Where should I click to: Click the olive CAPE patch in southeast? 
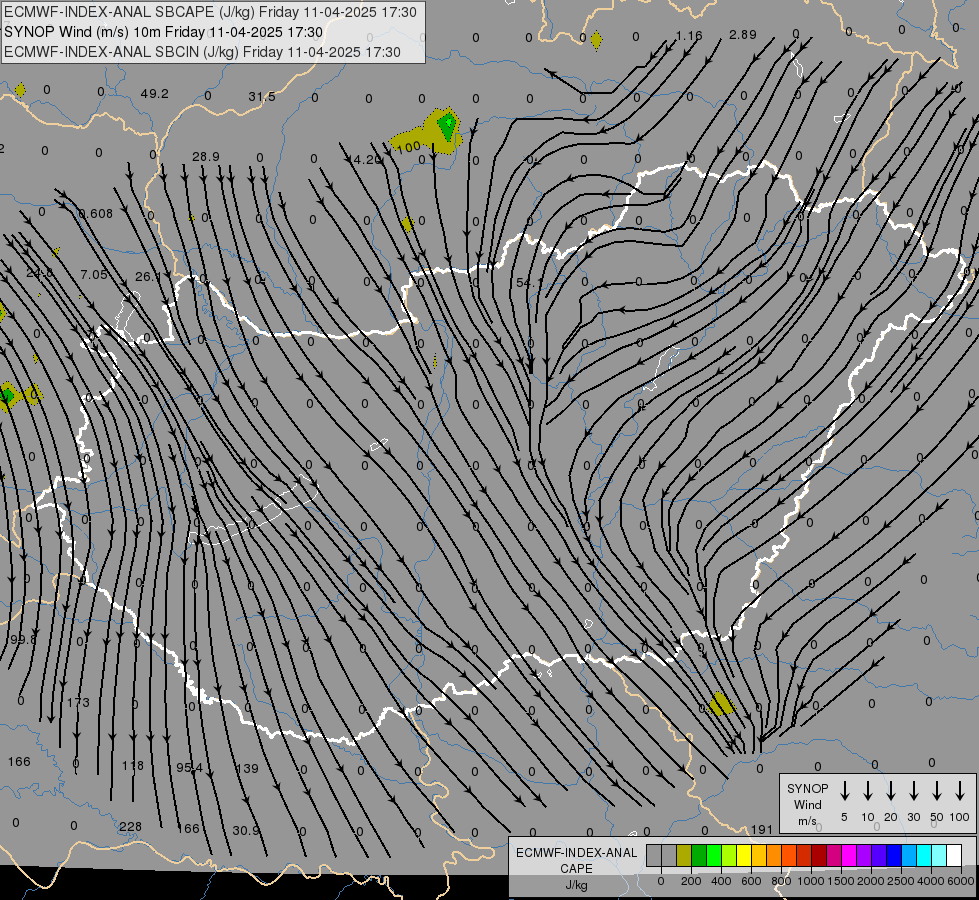(x=721, y=704)
